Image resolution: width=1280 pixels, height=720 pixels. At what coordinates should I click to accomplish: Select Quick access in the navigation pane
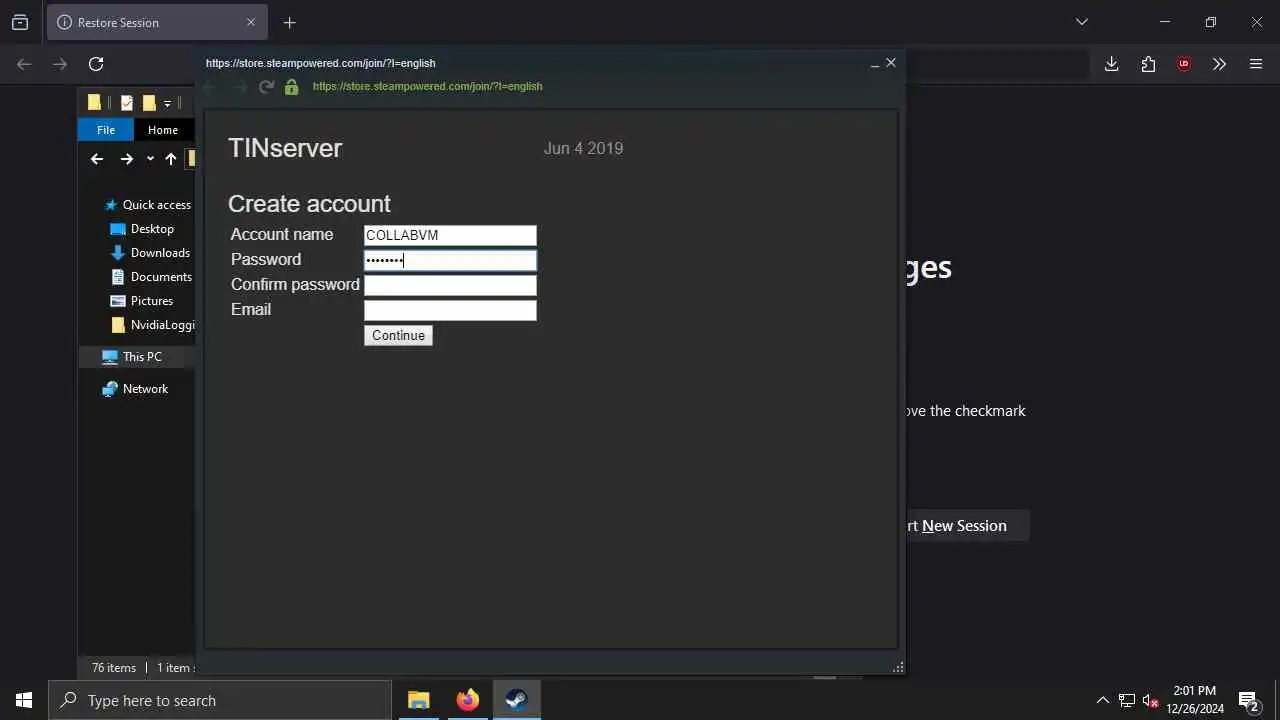147,205
